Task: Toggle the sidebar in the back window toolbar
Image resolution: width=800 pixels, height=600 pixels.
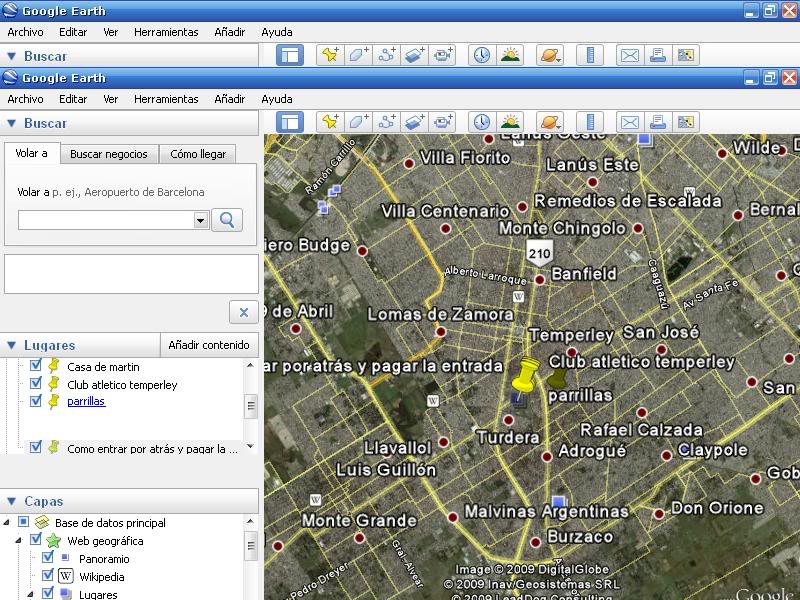Action: coord(290,55)
